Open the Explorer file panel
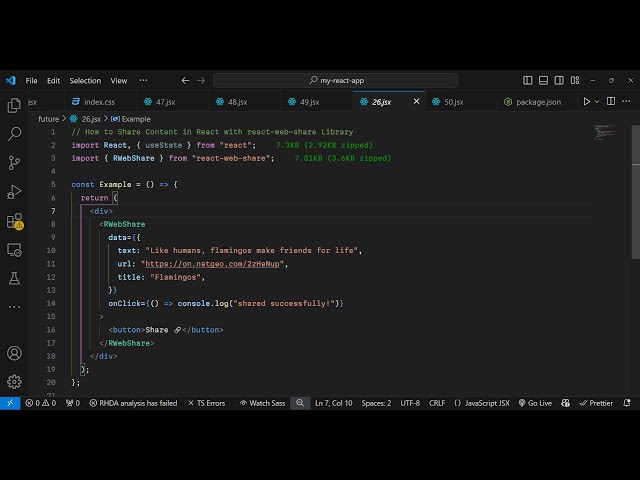Viewport: 640px width, 480px height. tap(14, 105)
